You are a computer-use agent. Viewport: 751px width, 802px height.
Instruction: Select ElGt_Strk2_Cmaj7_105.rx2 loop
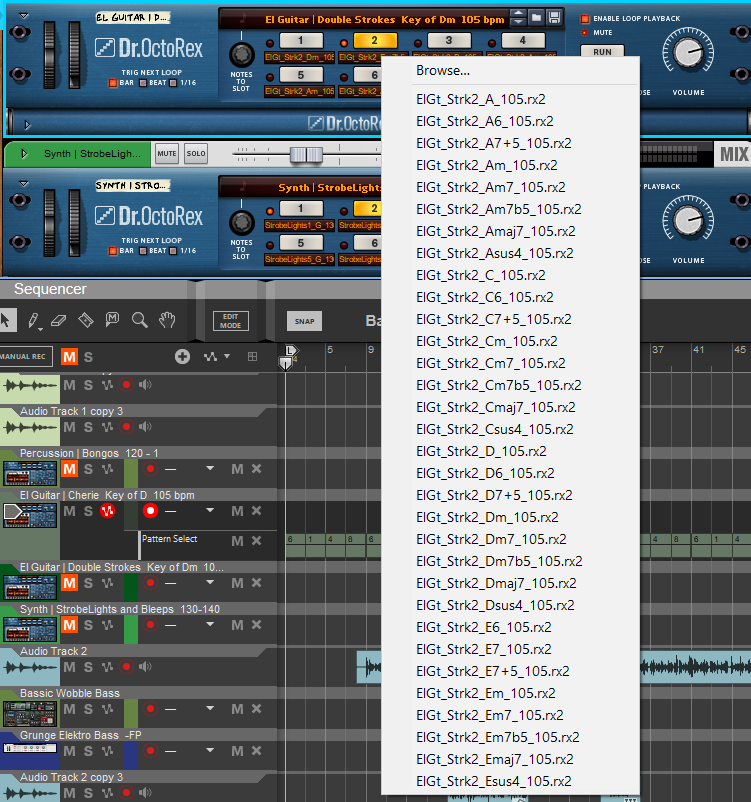pyautogui.click(x=496, y=407)
